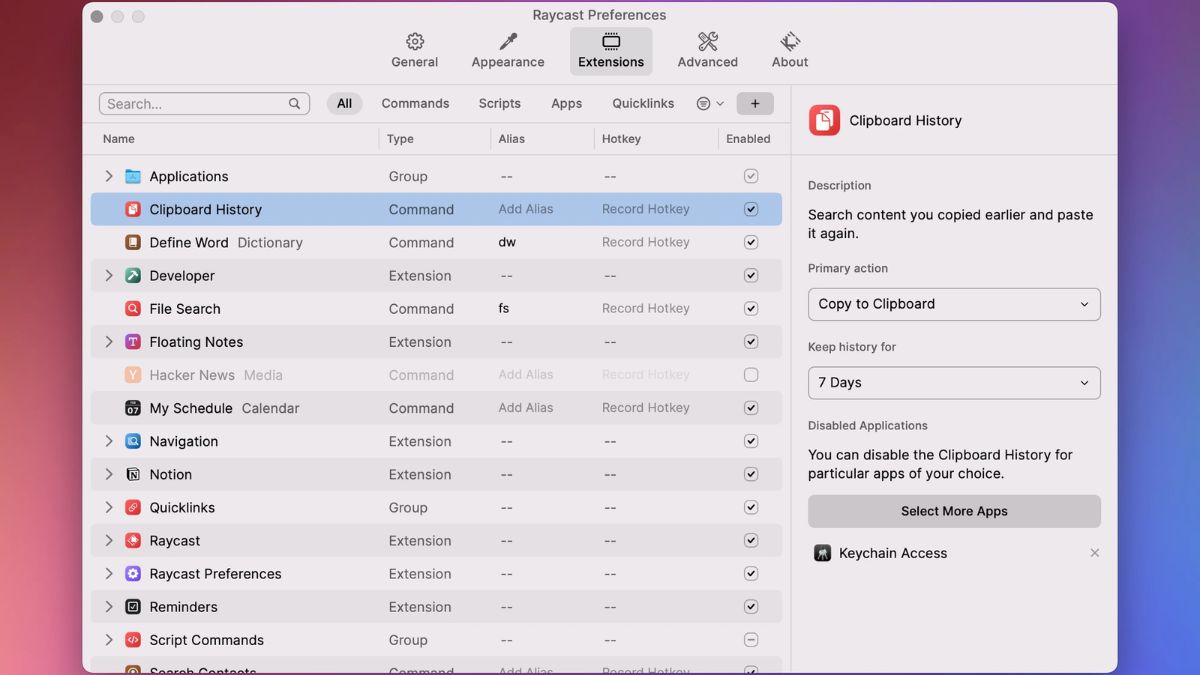
Task: Click Select More Apps button
Action: pos(954,511)
